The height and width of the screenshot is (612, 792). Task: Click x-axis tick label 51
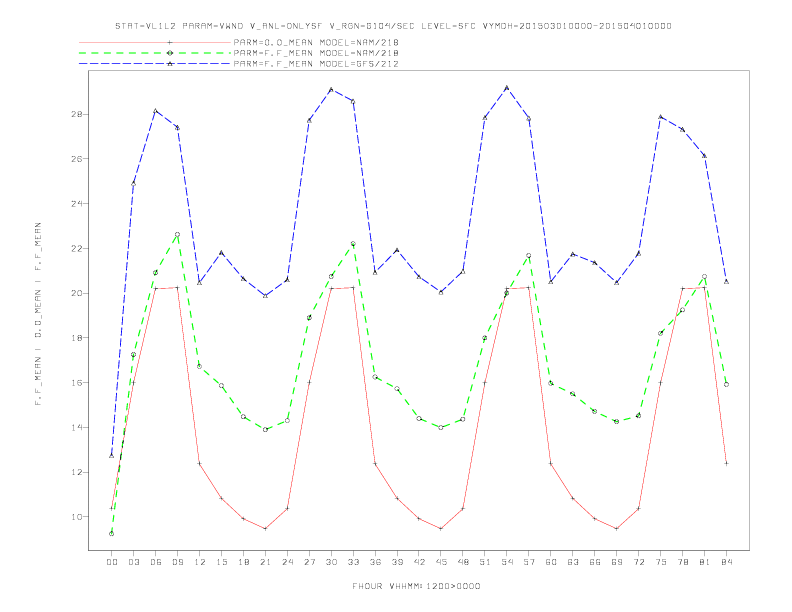485,562
